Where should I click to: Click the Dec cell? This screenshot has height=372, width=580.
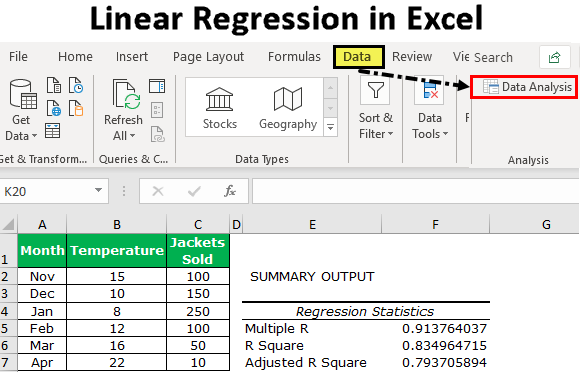click(42, 294)
